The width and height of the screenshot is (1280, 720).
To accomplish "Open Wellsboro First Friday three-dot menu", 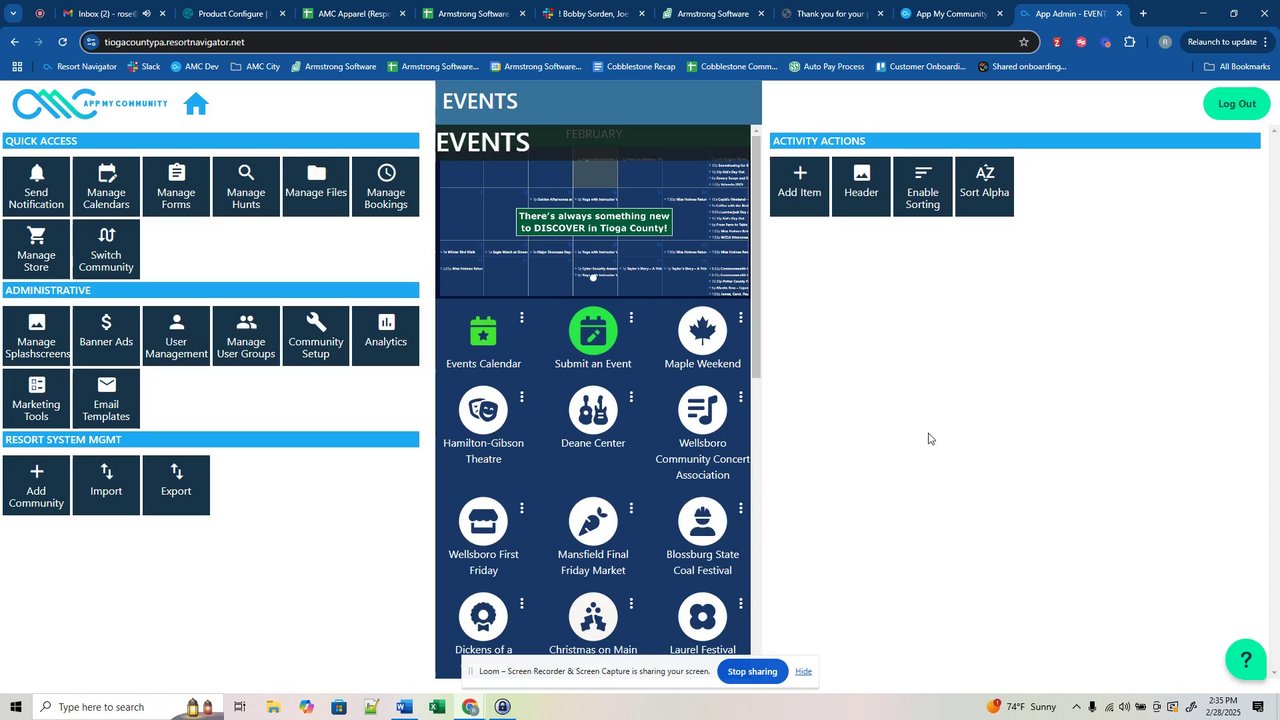I will 522,508.
